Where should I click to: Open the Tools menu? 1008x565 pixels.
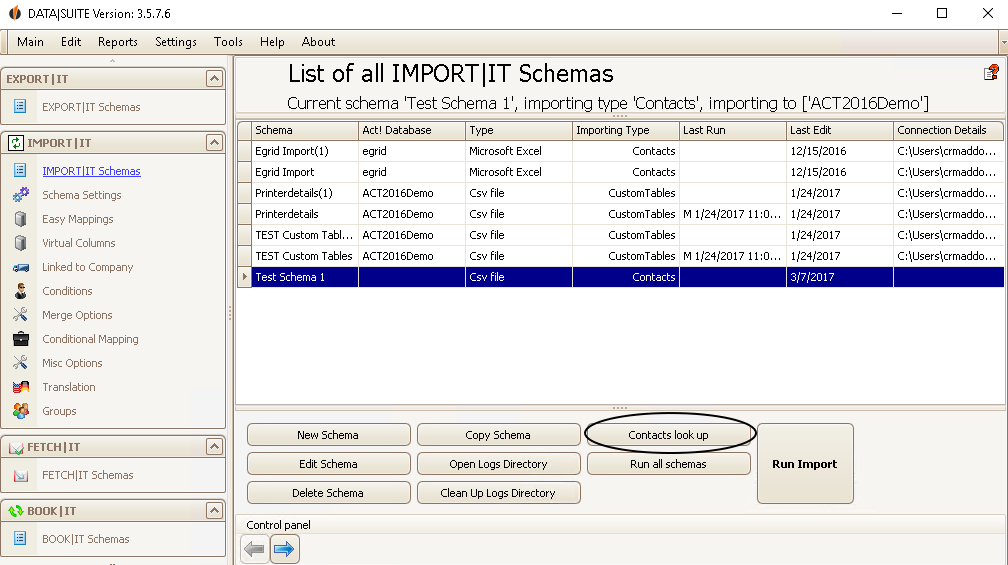[x=228, y=42]
